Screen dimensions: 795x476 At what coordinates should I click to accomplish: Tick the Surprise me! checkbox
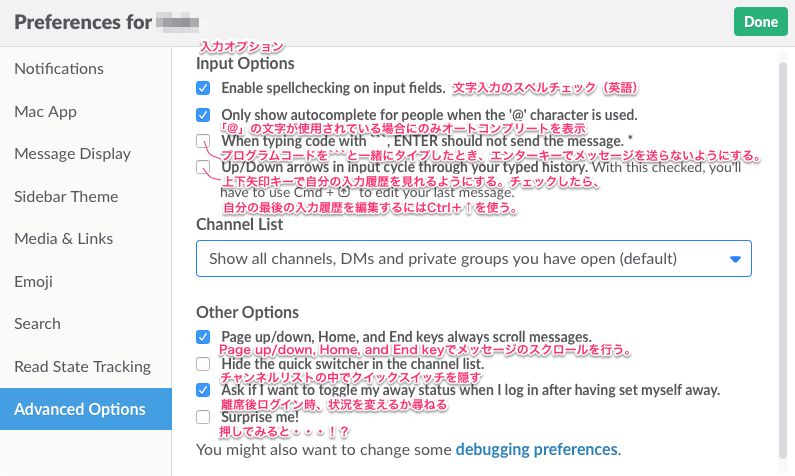[203, 417]
